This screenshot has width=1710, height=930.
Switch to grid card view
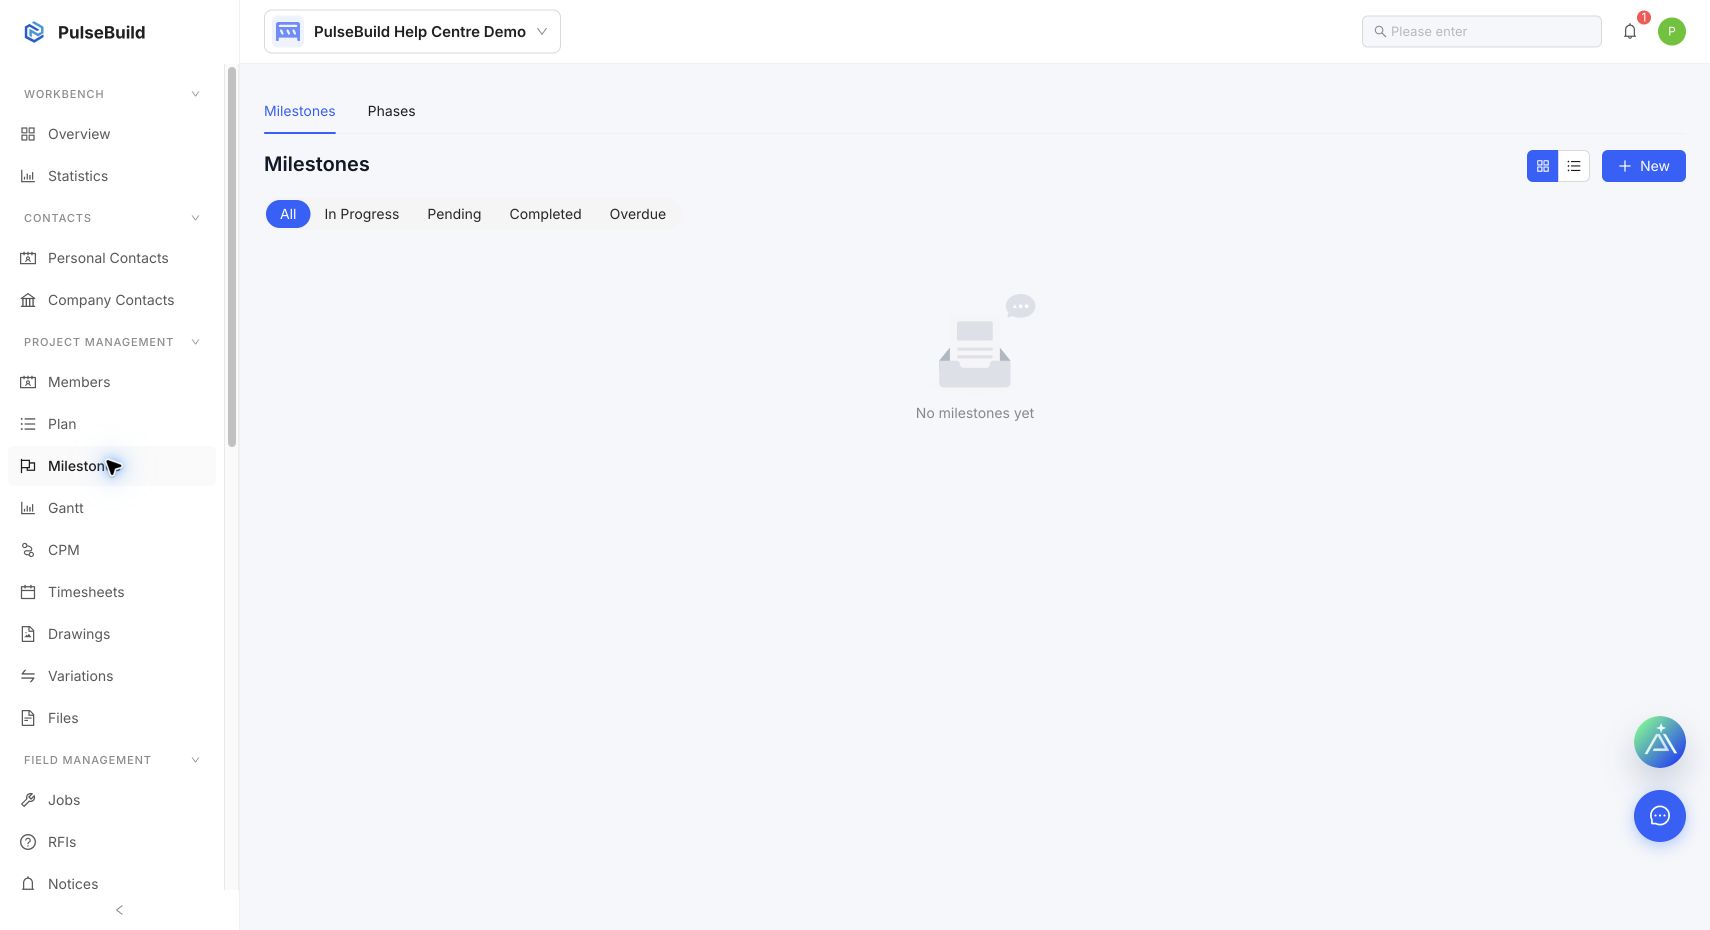coord(1543,166)
